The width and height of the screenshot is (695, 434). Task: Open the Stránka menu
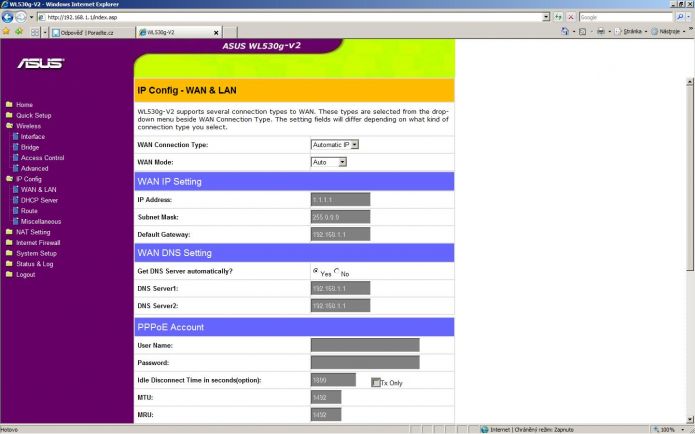pyautogui.click(x=632, y=32)
